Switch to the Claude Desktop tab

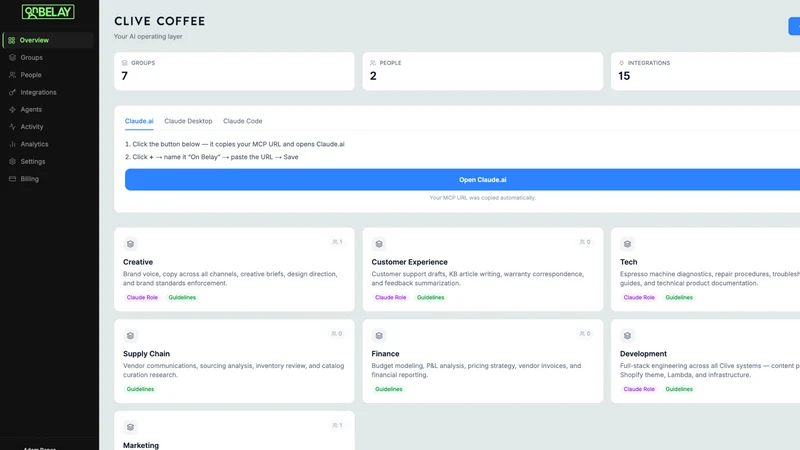click(188, 121)
